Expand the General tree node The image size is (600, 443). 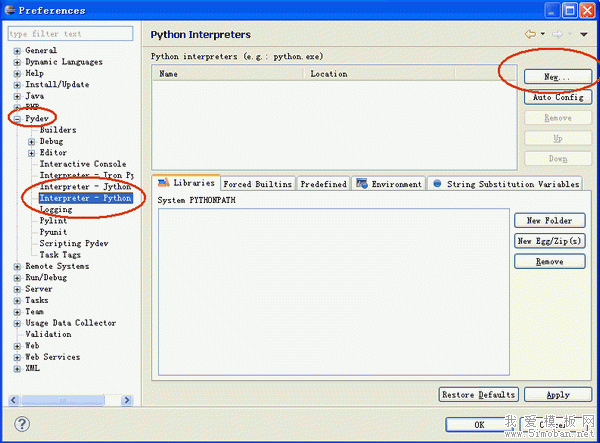pyautogui.click(x=17, y=50)
